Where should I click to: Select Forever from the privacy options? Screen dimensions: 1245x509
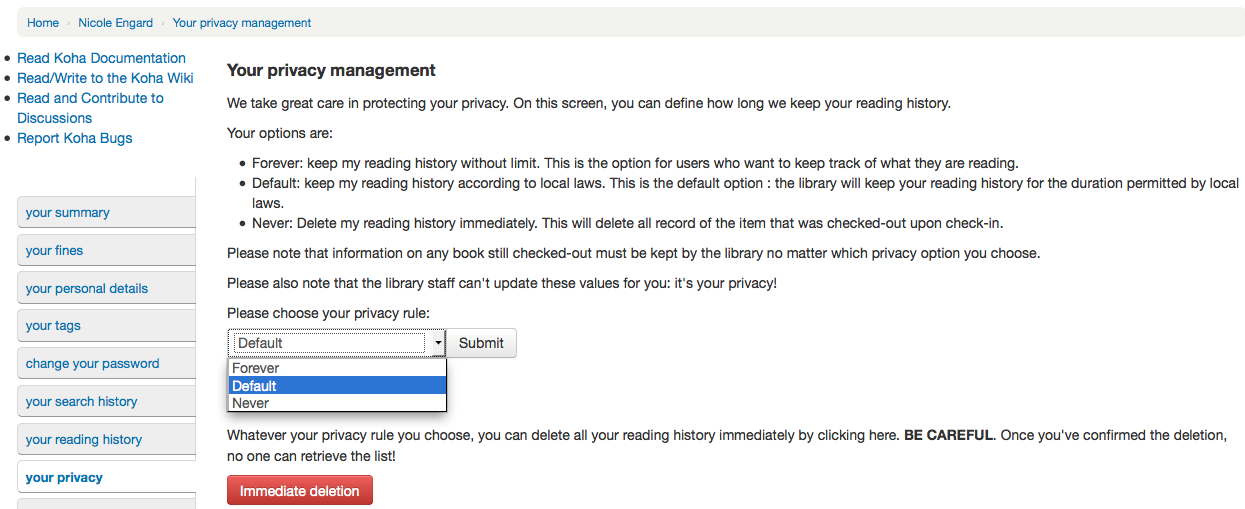pyautogui.click(x=256, y=368)
